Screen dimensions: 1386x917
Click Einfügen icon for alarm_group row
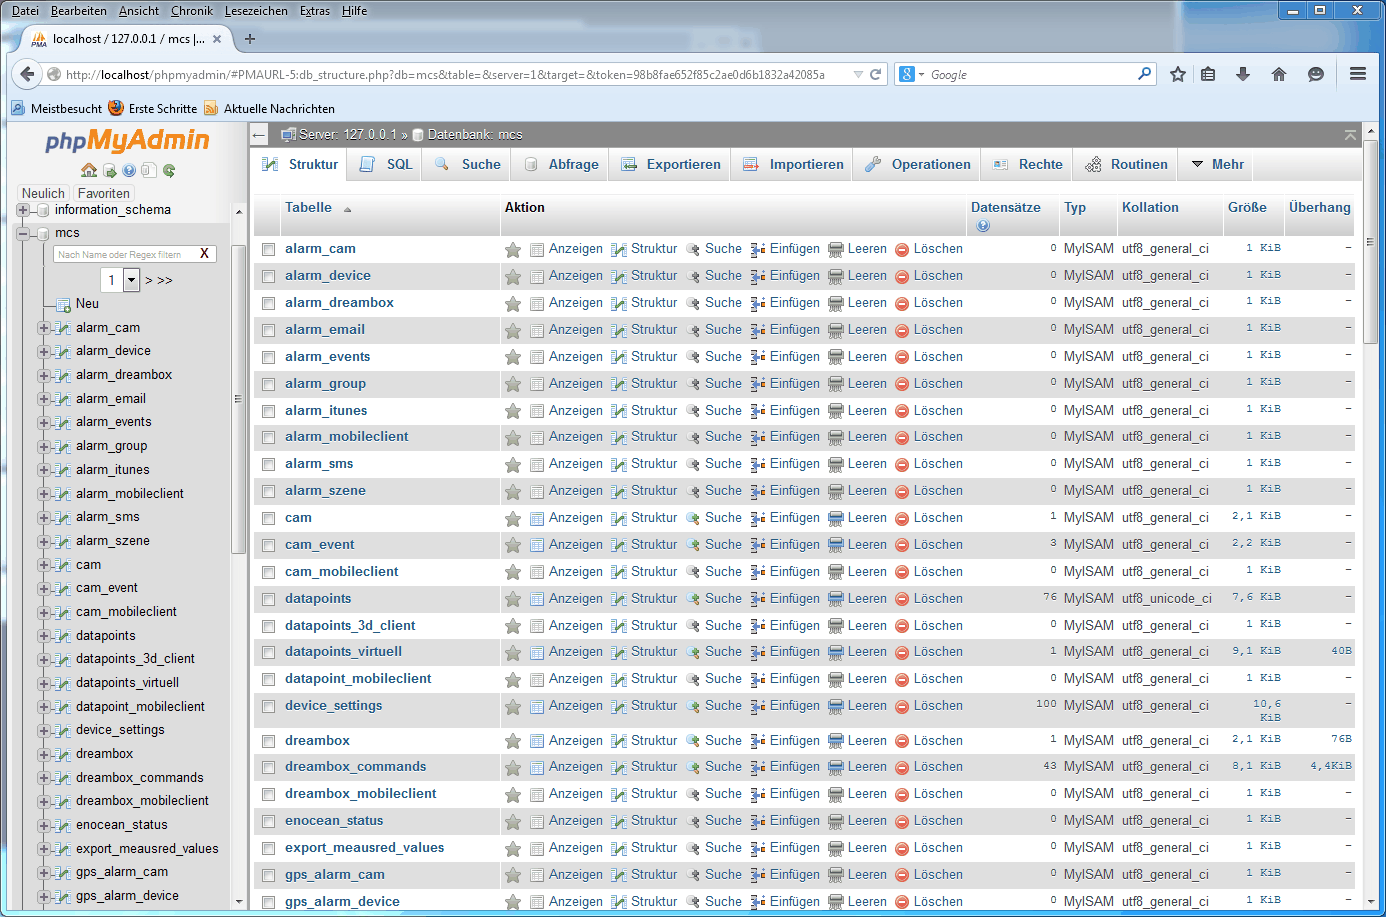758,385
